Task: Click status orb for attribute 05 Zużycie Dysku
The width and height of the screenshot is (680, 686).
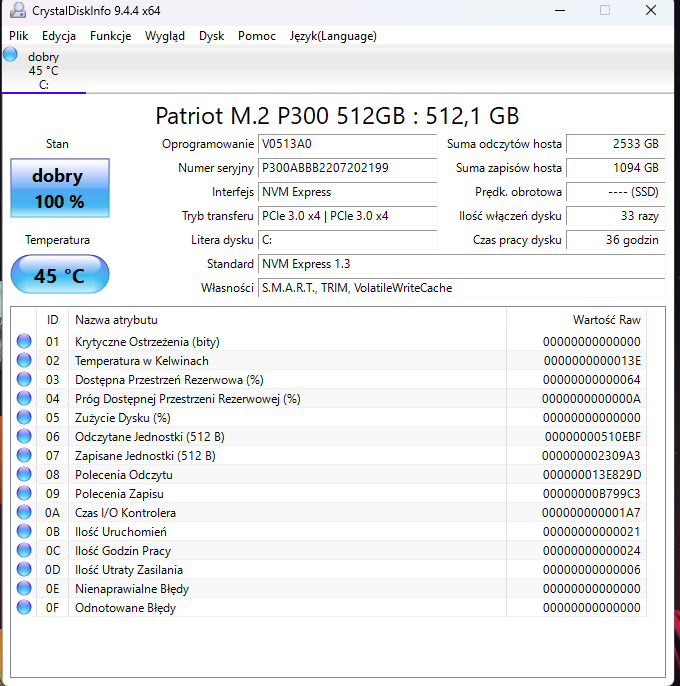Action: click(24, 417)
